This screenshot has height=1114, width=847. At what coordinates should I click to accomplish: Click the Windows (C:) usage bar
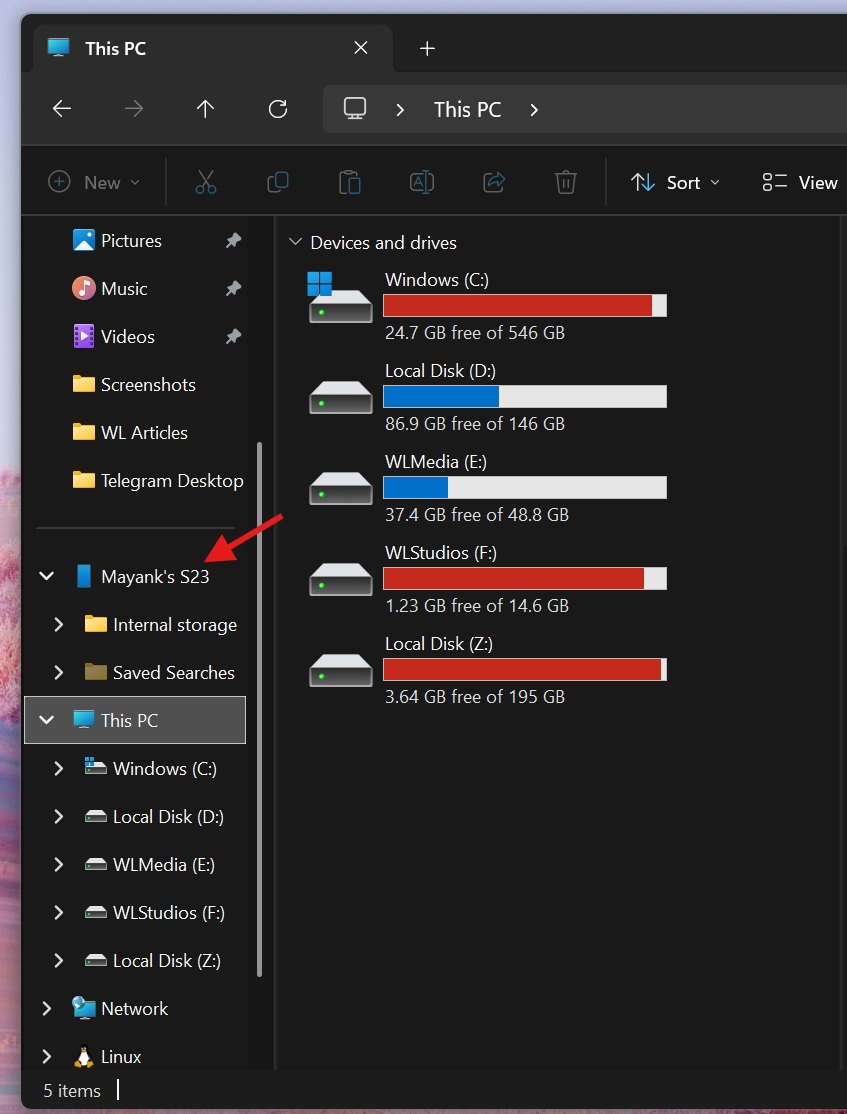520,305
